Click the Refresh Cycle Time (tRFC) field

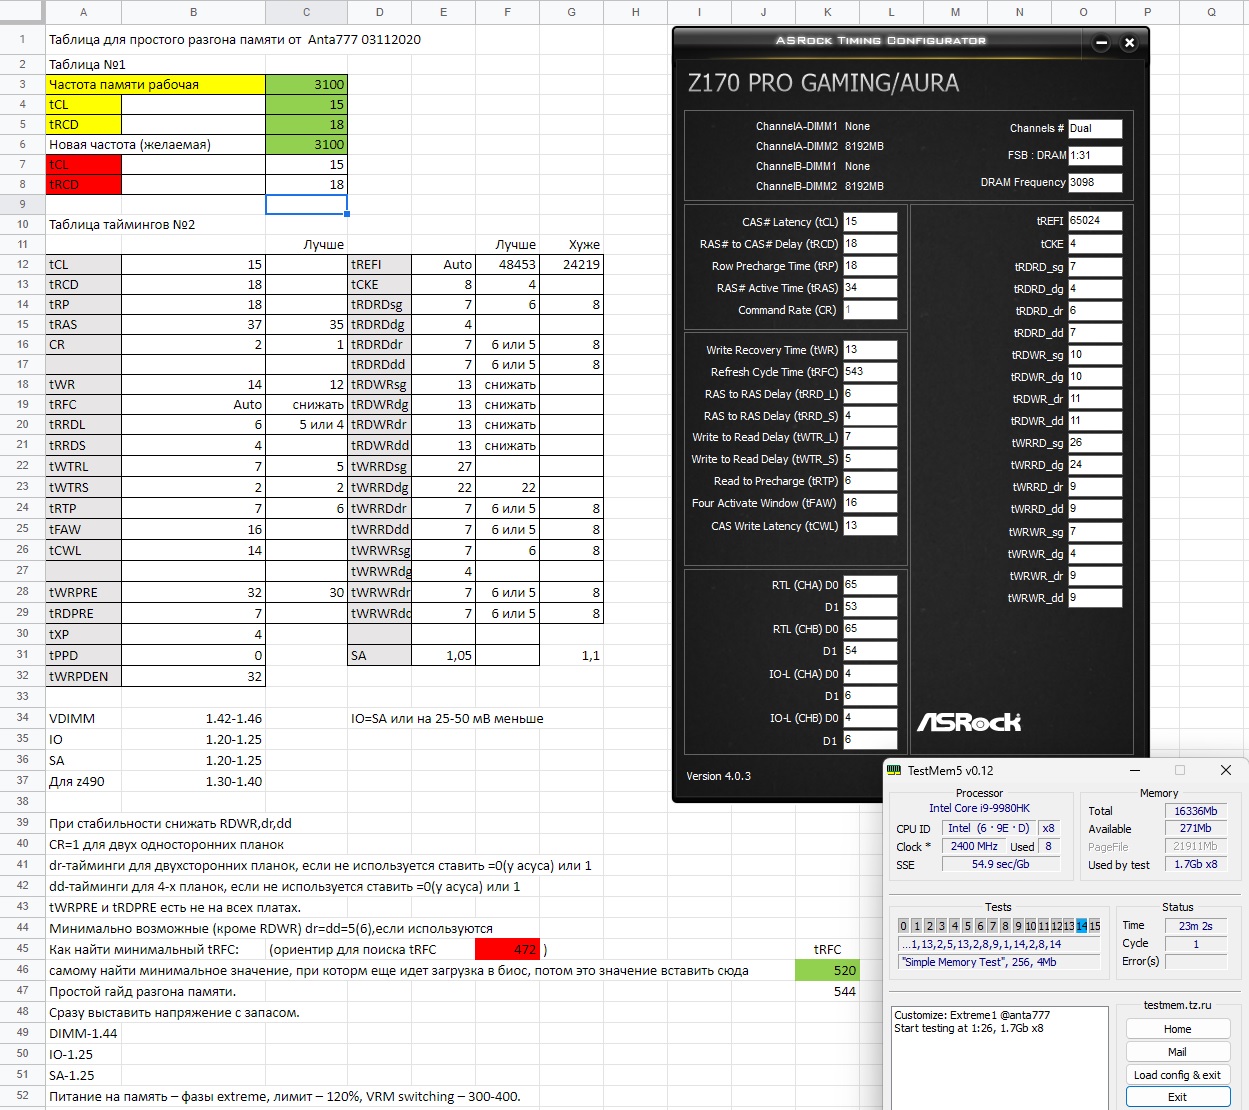[870, 372]
